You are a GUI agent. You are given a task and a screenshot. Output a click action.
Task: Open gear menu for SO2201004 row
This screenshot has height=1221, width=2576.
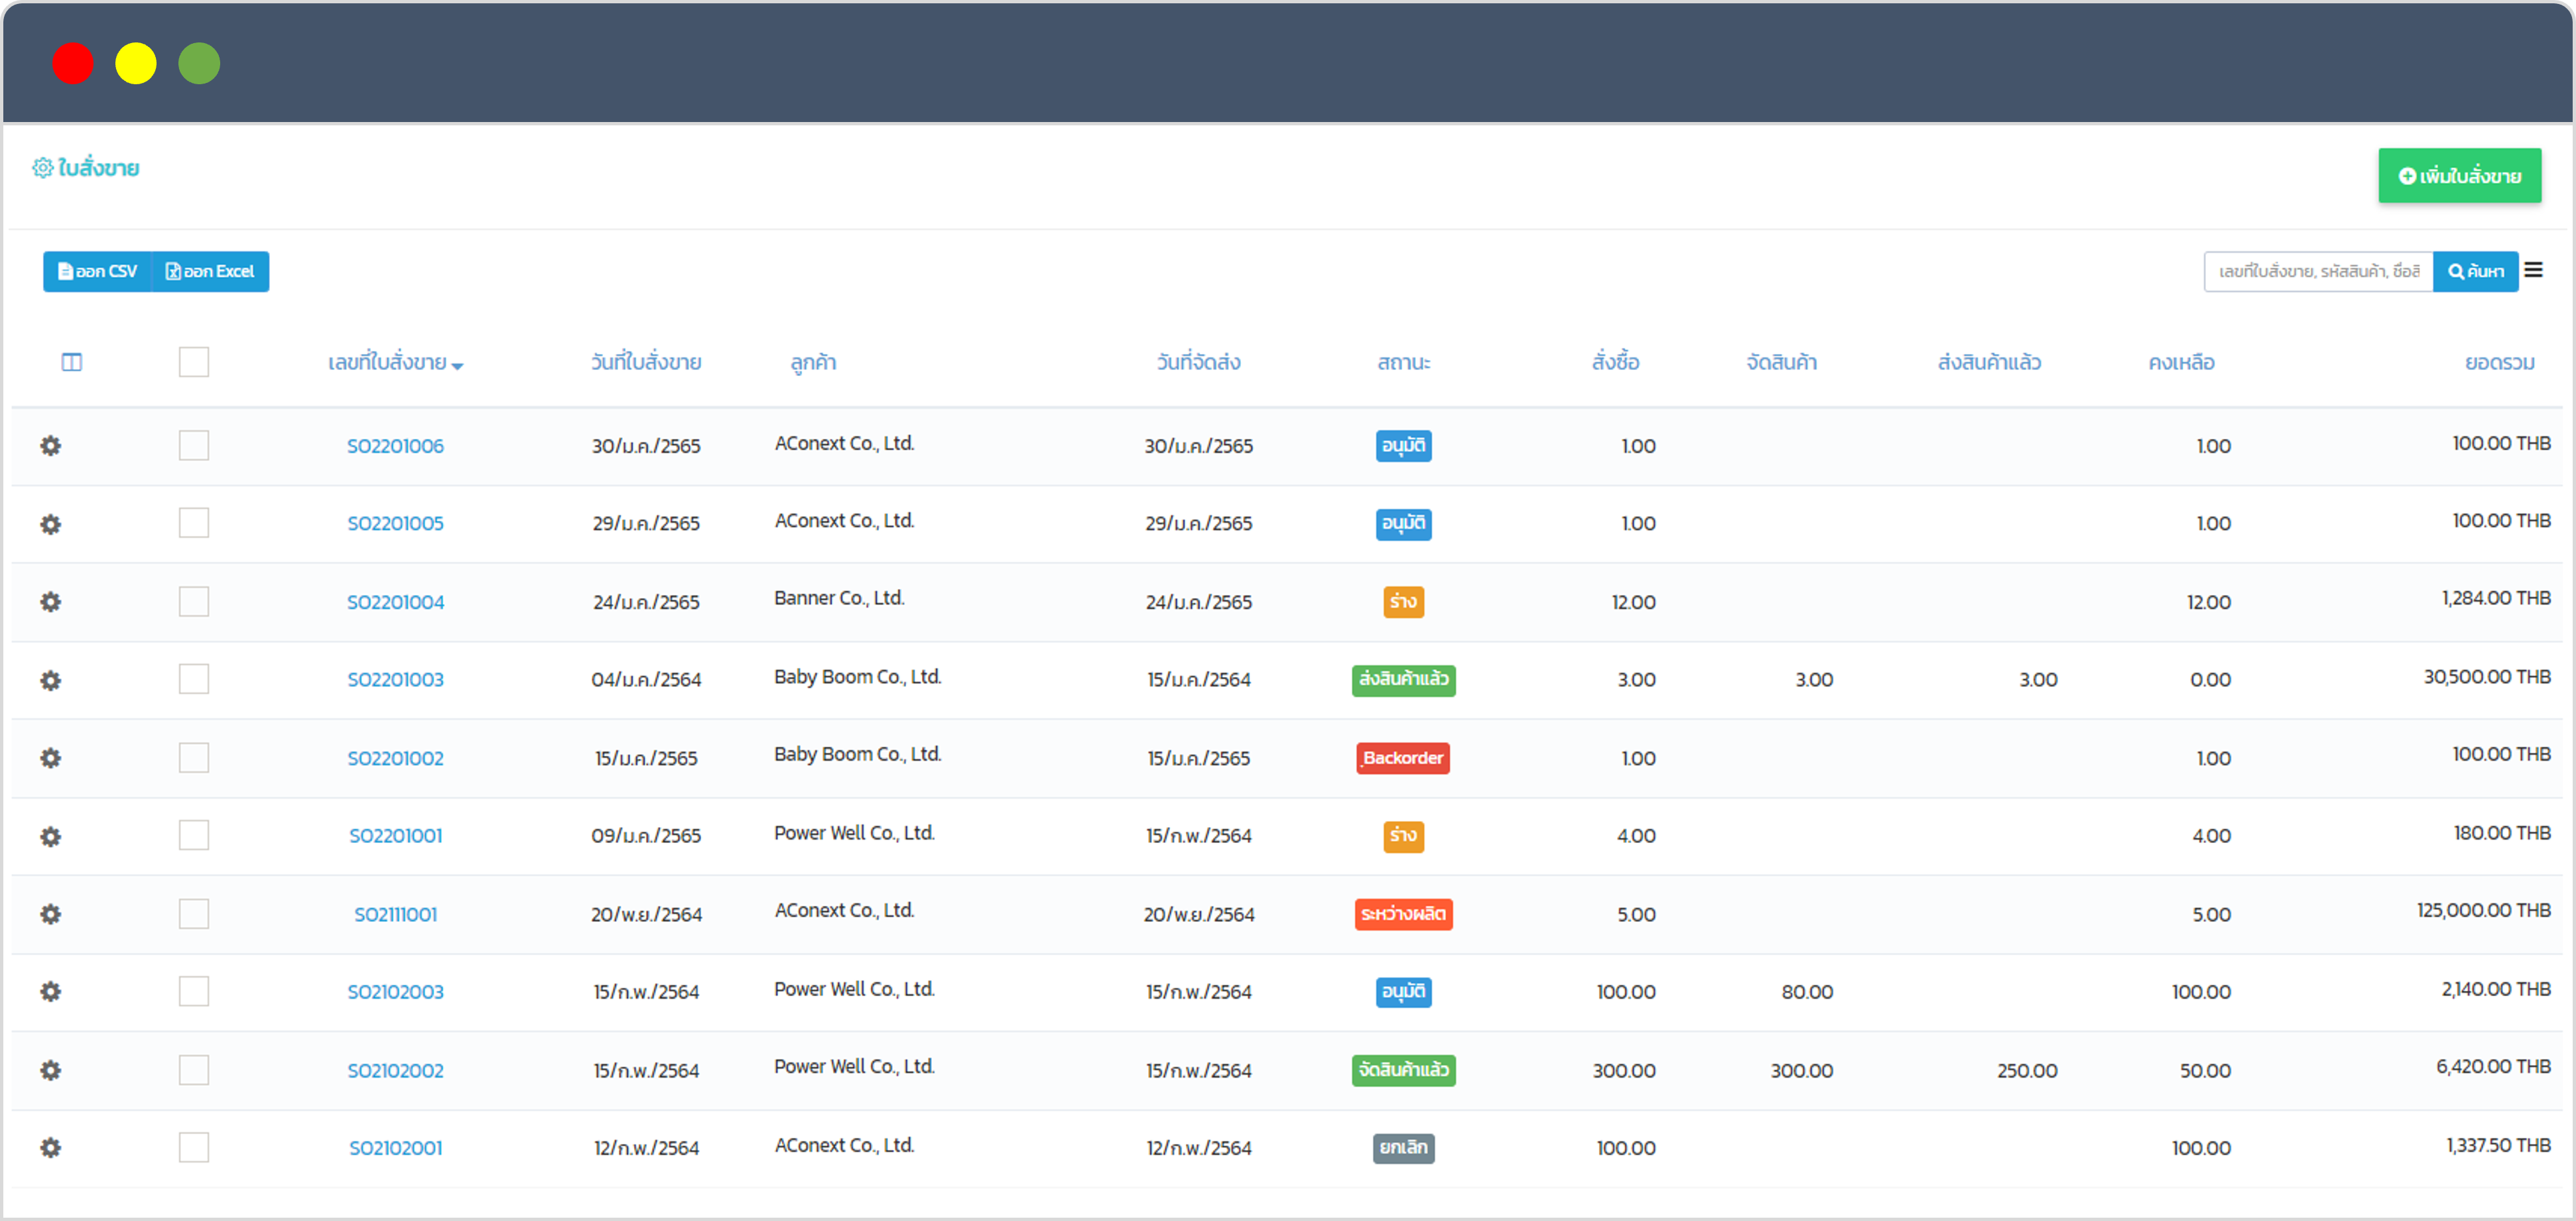50,602
